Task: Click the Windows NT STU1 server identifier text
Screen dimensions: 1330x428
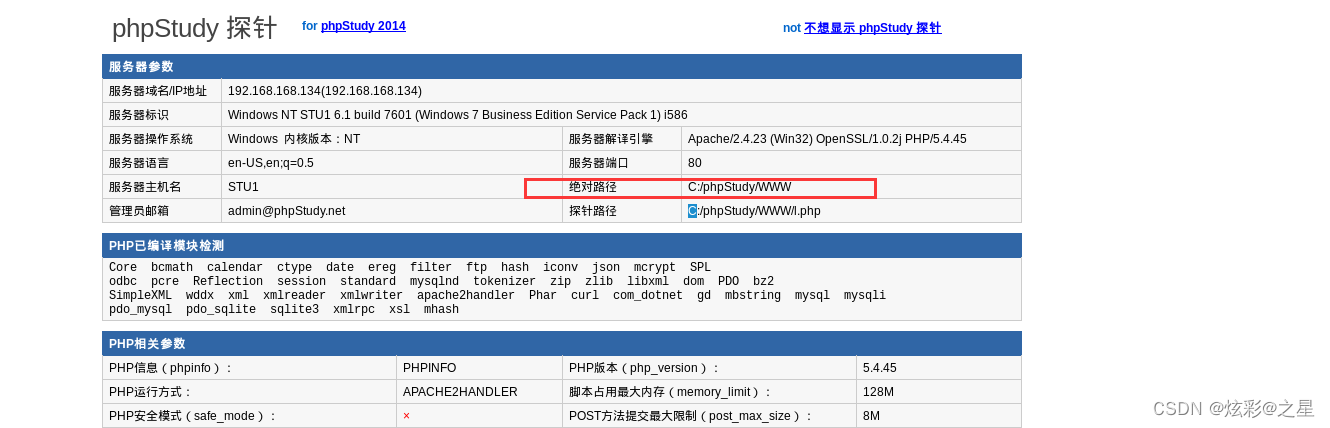Action: tap(457, 115)
